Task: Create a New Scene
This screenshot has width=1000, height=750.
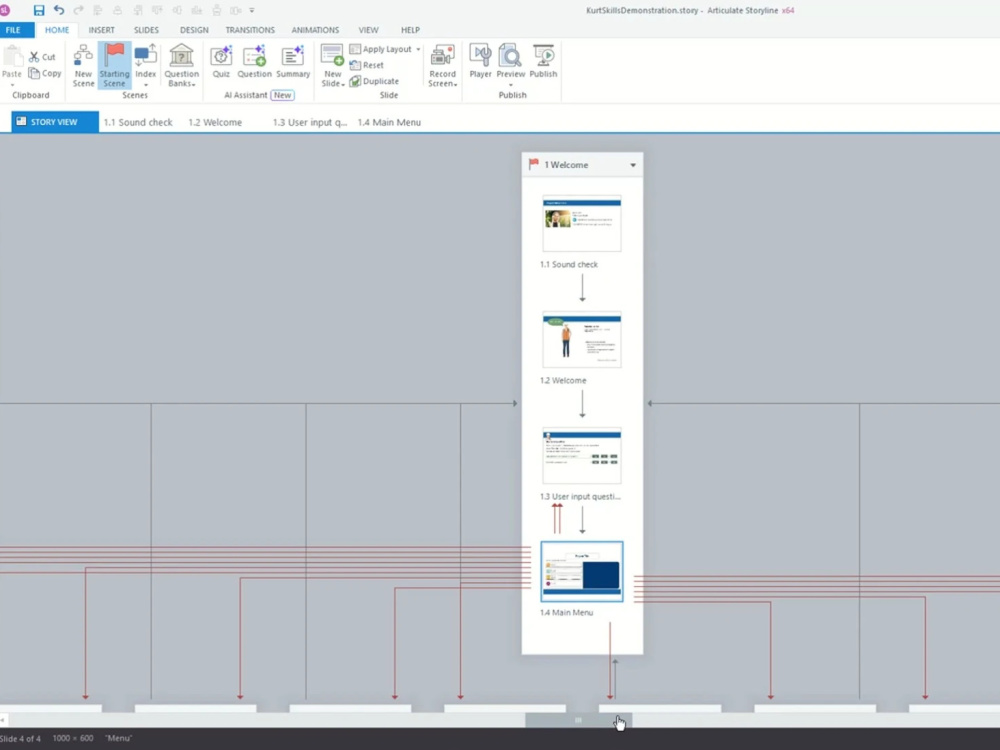Action: point(83,66)
